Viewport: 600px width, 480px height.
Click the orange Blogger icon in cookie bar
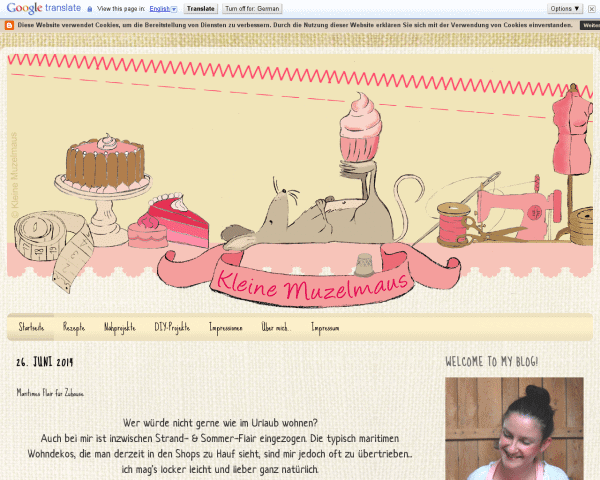click(8, 22)
